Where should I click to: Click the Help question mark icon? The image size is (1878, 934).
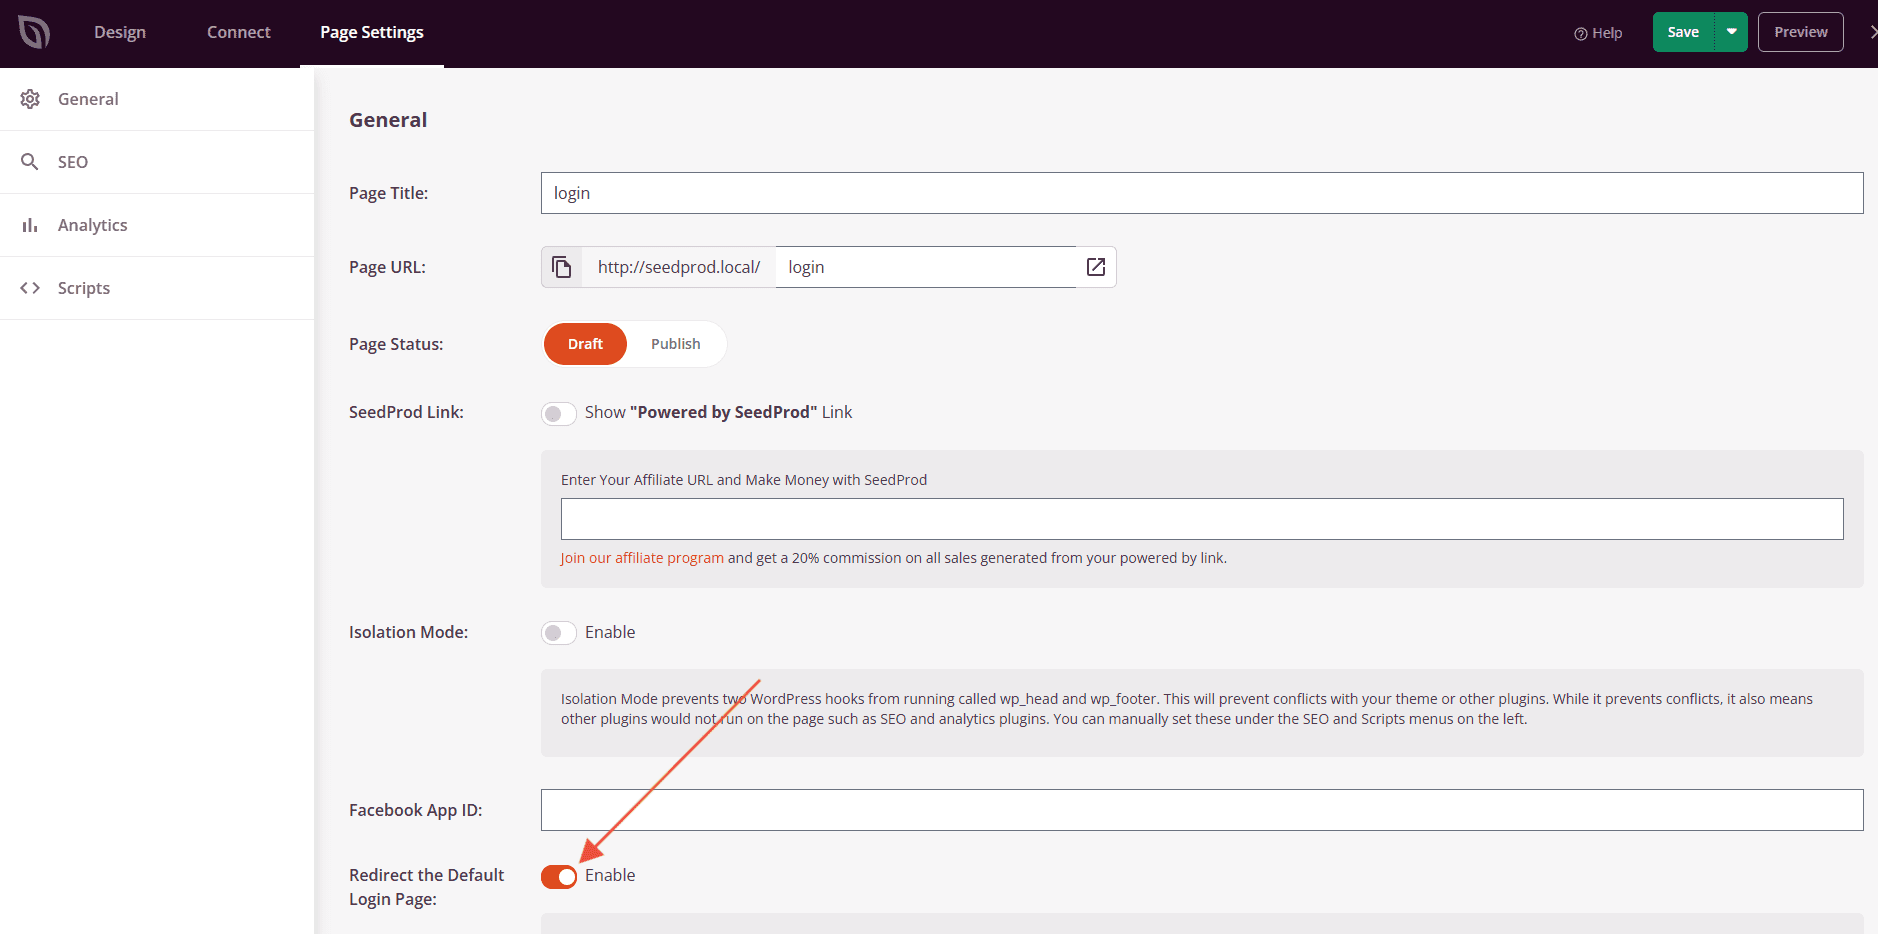coord(1580,34)
